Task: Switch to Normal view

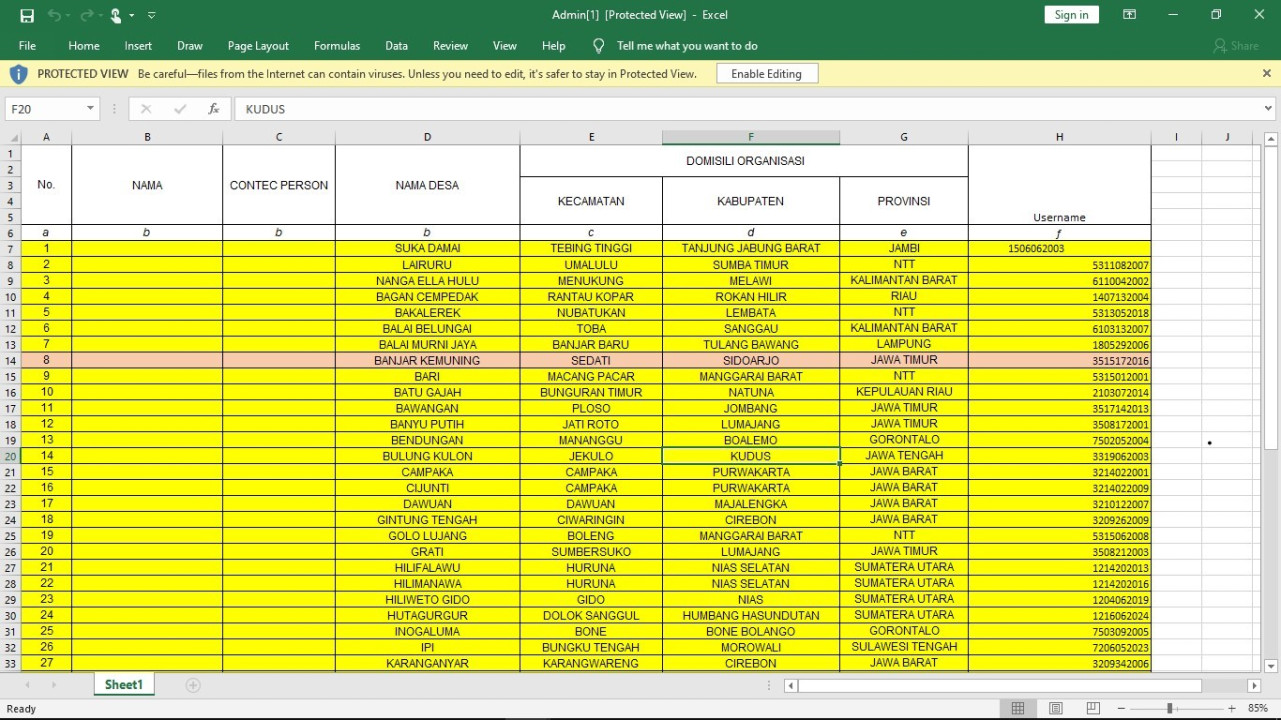Action: click(x=1018, y=708)
